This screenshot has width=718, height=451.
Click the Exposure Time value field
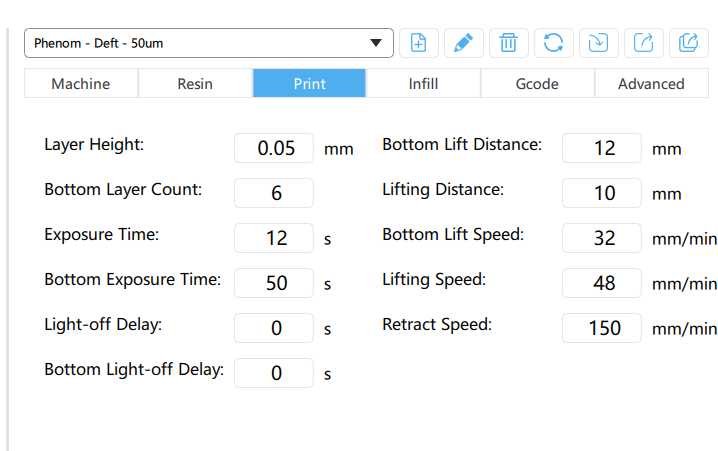point(274,238)
